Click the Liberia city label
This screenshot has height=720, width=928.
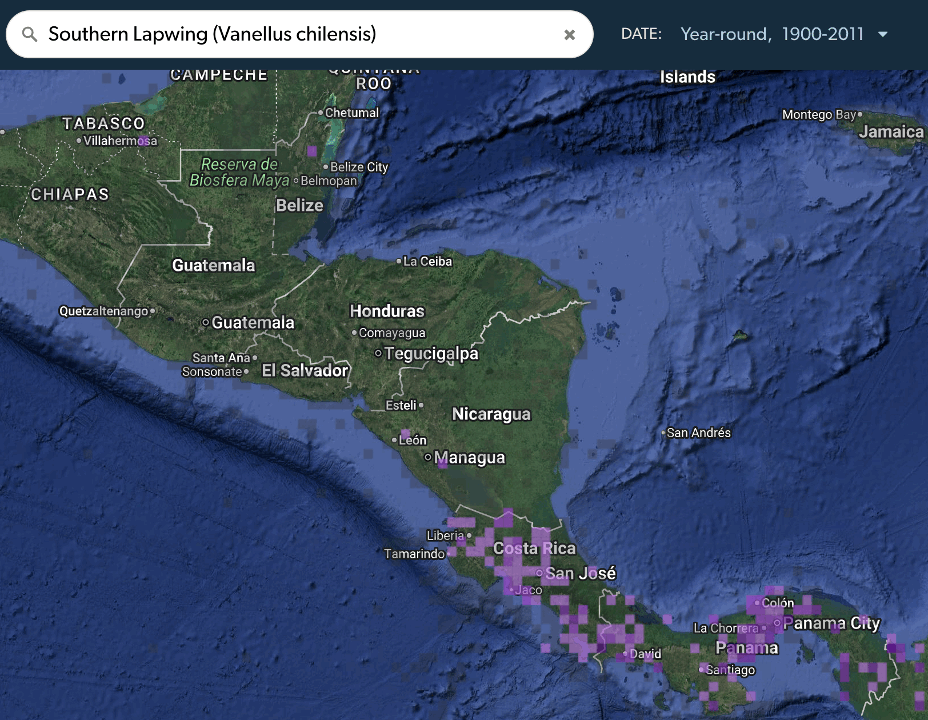pos(445,535)
